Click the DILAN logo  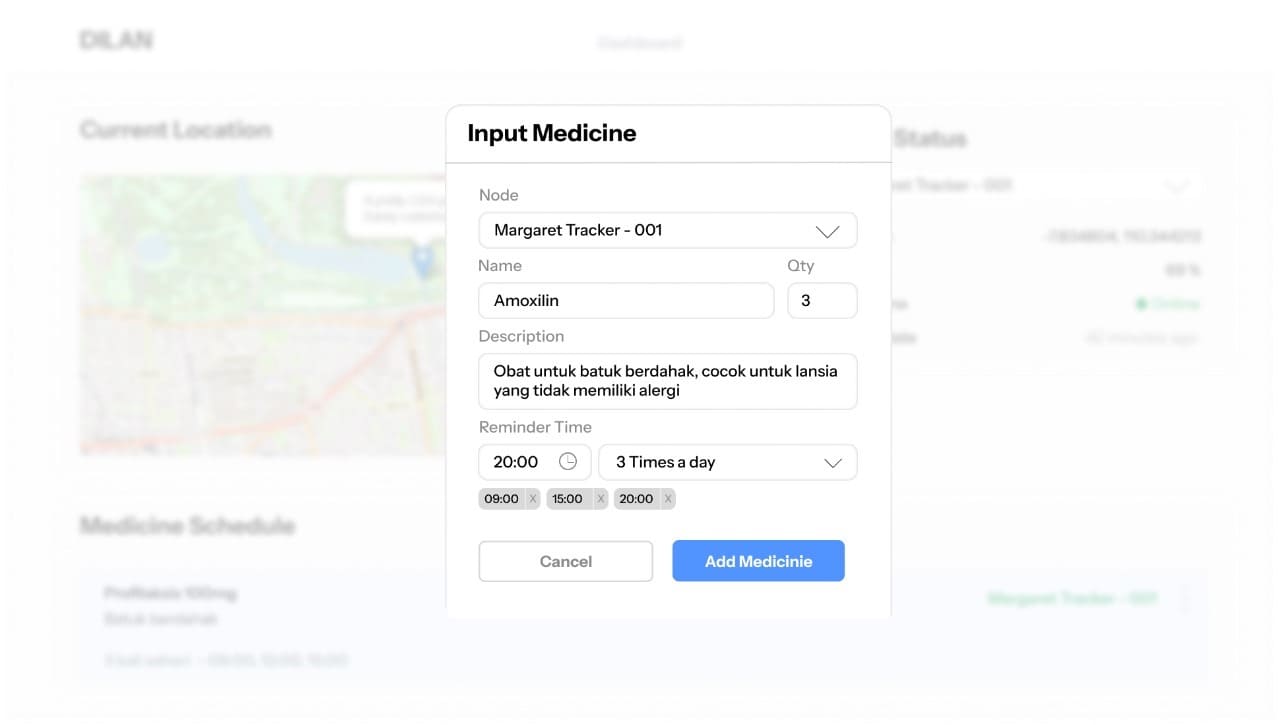pyautogui.click(x=116, y=41)
